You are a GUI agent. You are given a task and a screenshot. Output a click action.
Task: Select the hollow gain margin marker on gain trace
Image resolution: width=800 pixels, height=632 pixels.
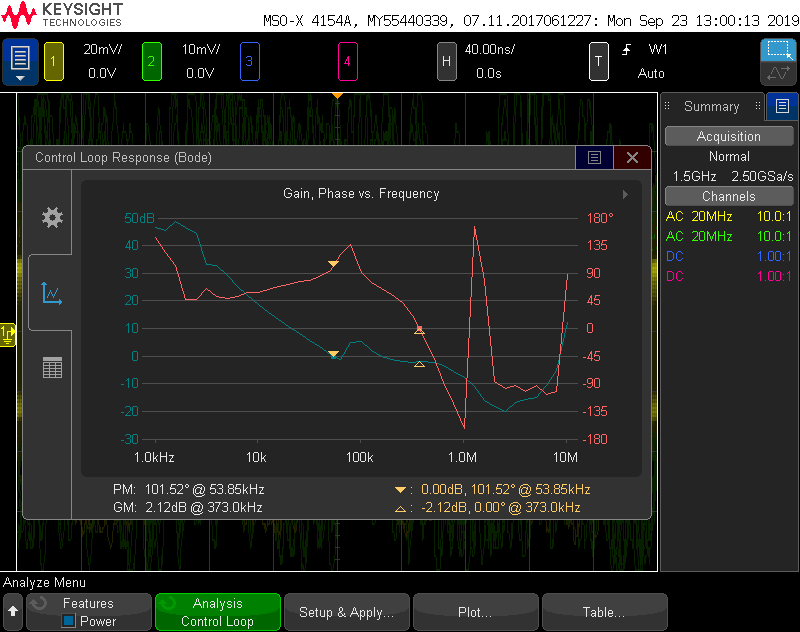tap(419, 364)
